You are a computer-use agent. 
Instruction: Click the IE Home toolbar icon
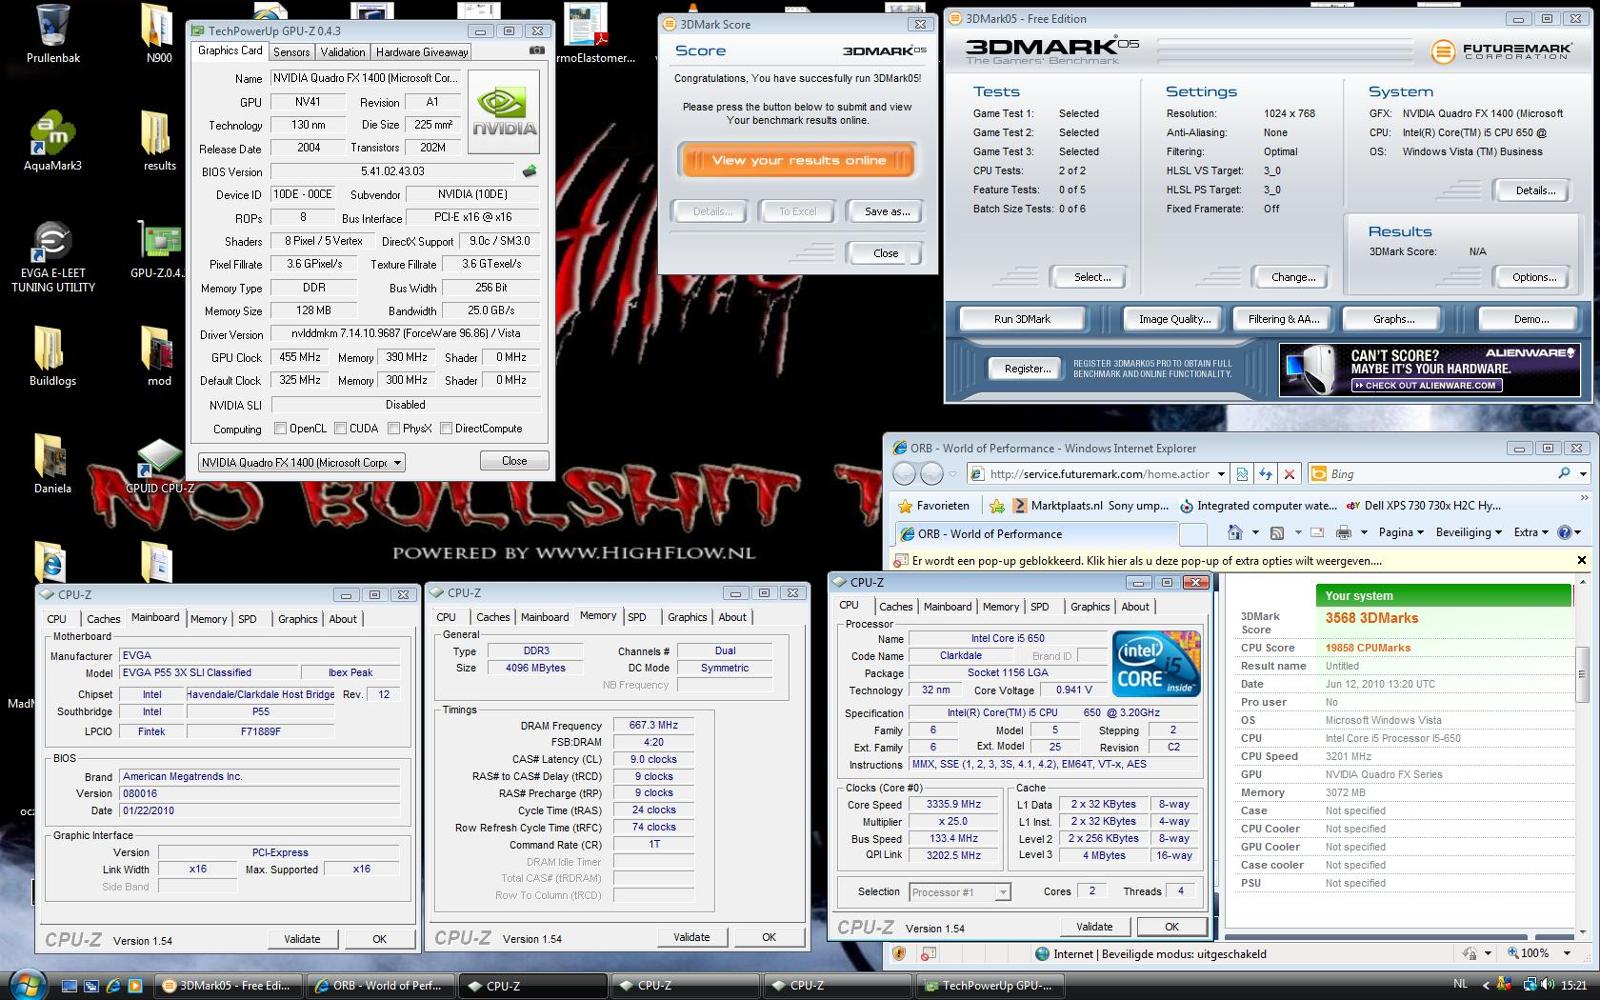point(1235,533)
